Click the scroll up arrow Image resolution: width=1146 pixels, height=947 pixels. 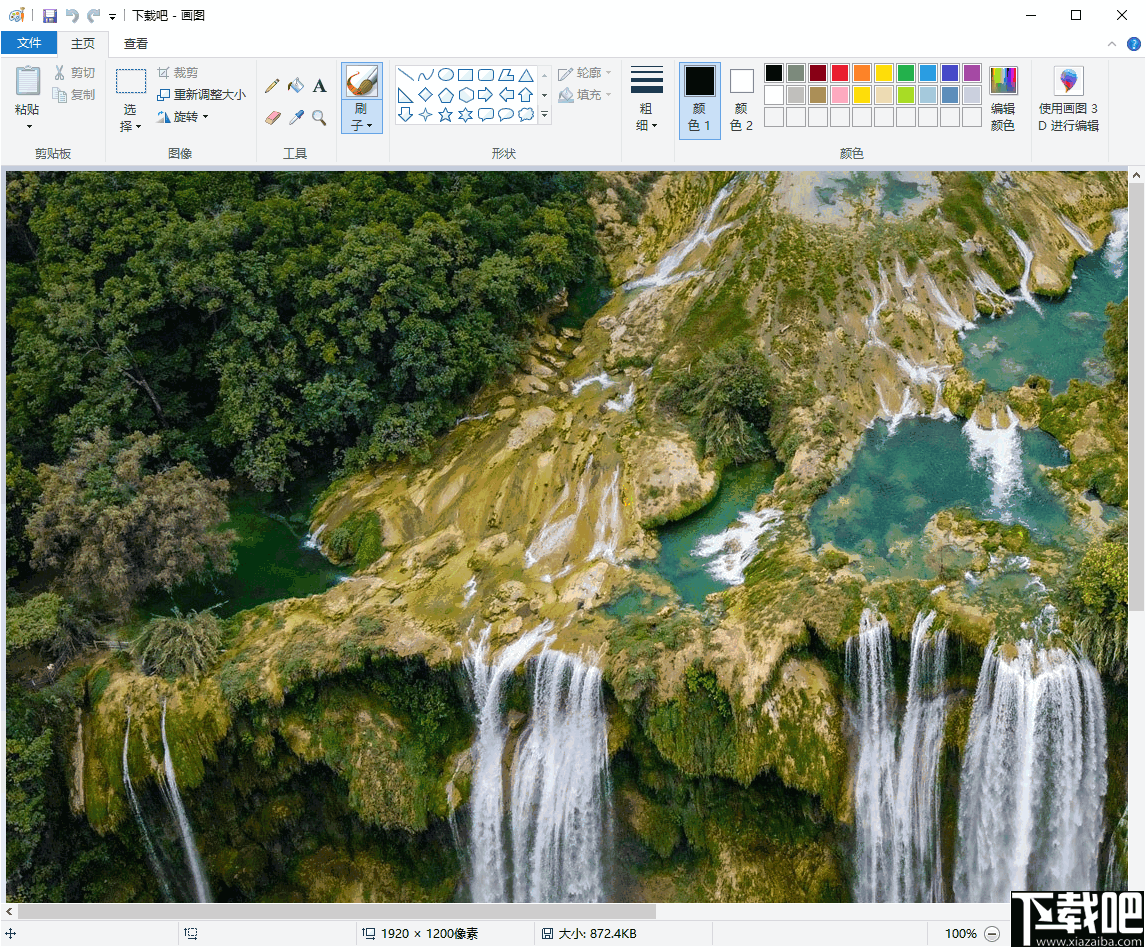[1136, 176]
